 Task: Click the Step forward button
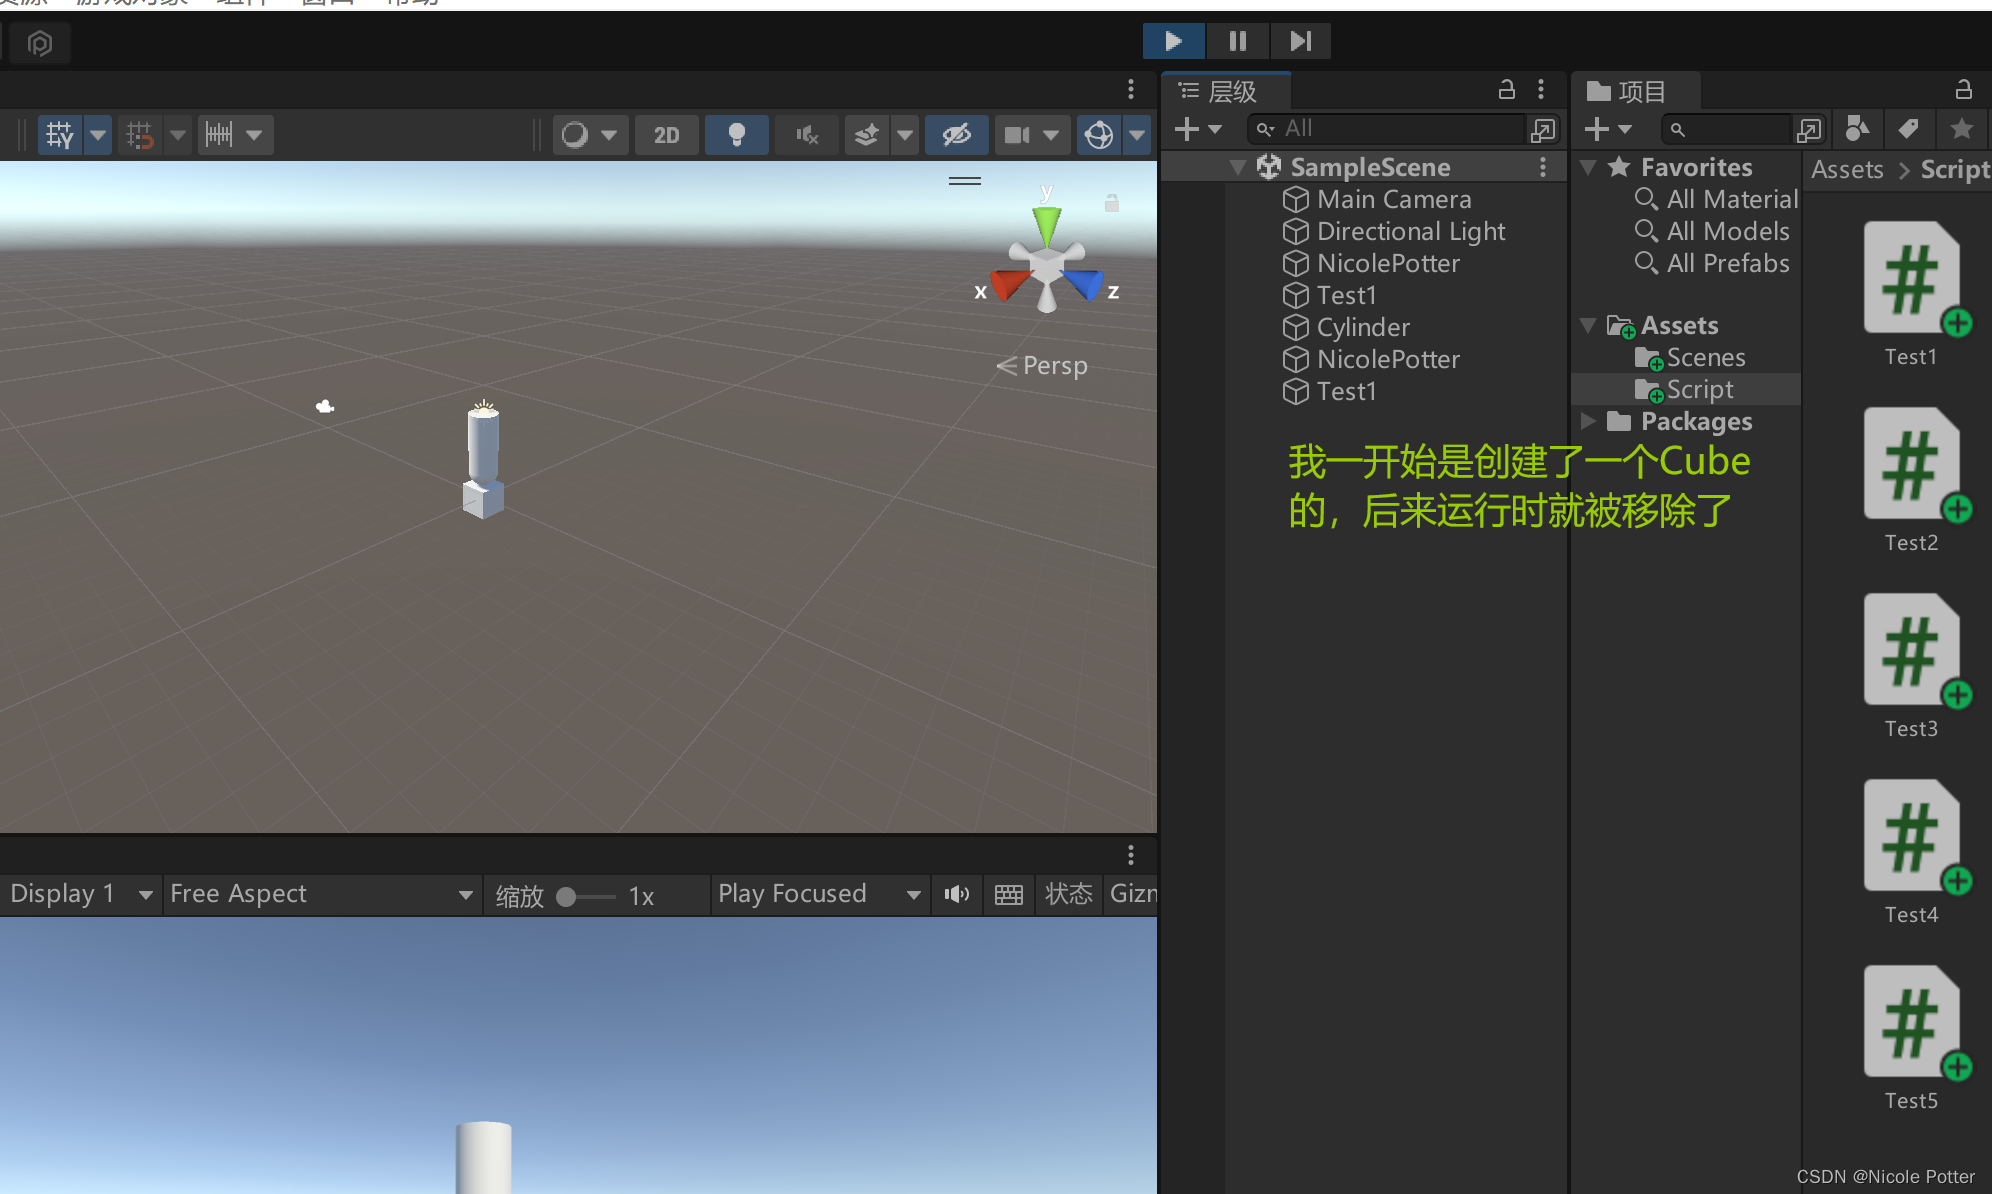click(1300, 41)
